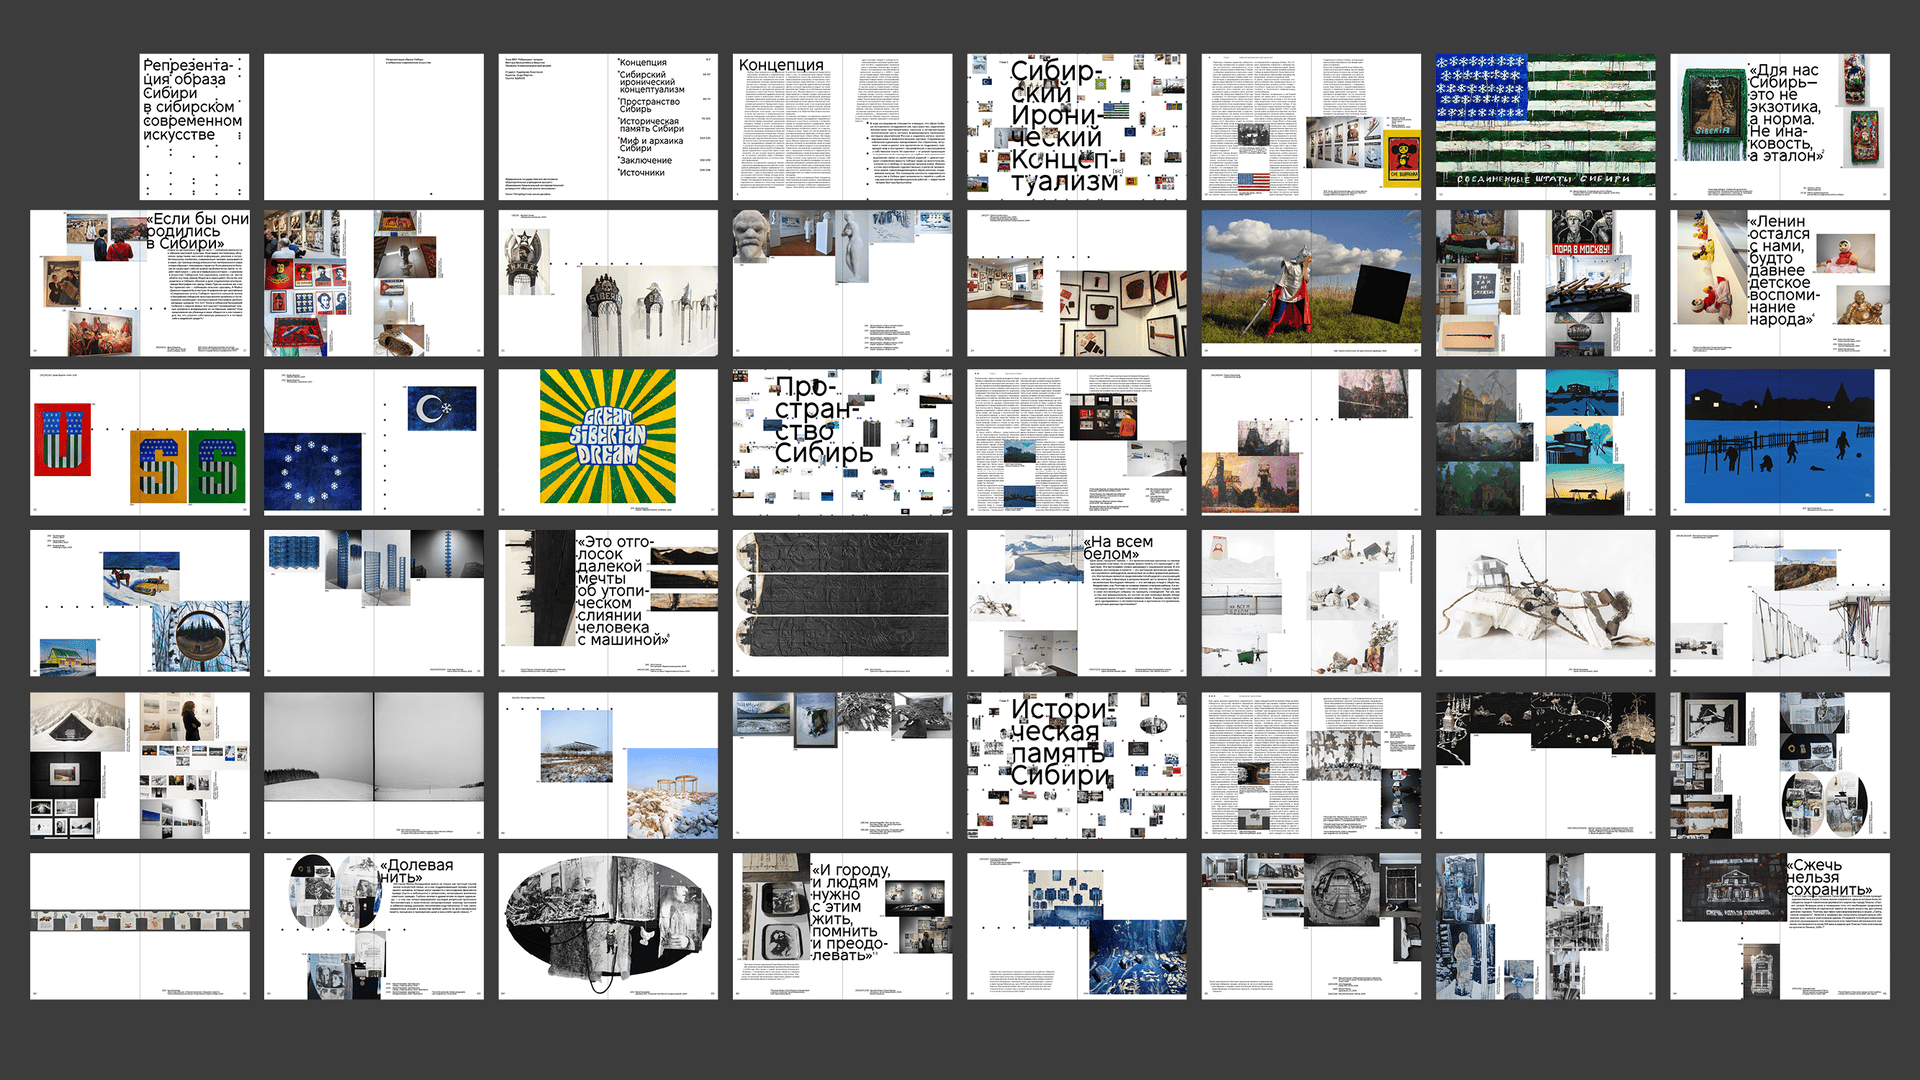The height and width of the screenshot is (1080, 1920).
Task: Select the Соединенные Штаты Сибири flag spread
Action: (1545, 127)
